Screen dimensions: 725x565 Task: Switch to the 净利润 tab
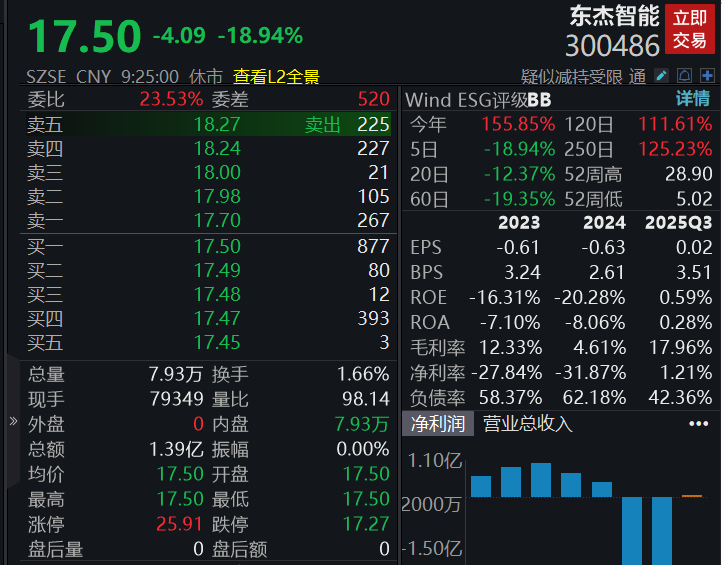[439, 423]
